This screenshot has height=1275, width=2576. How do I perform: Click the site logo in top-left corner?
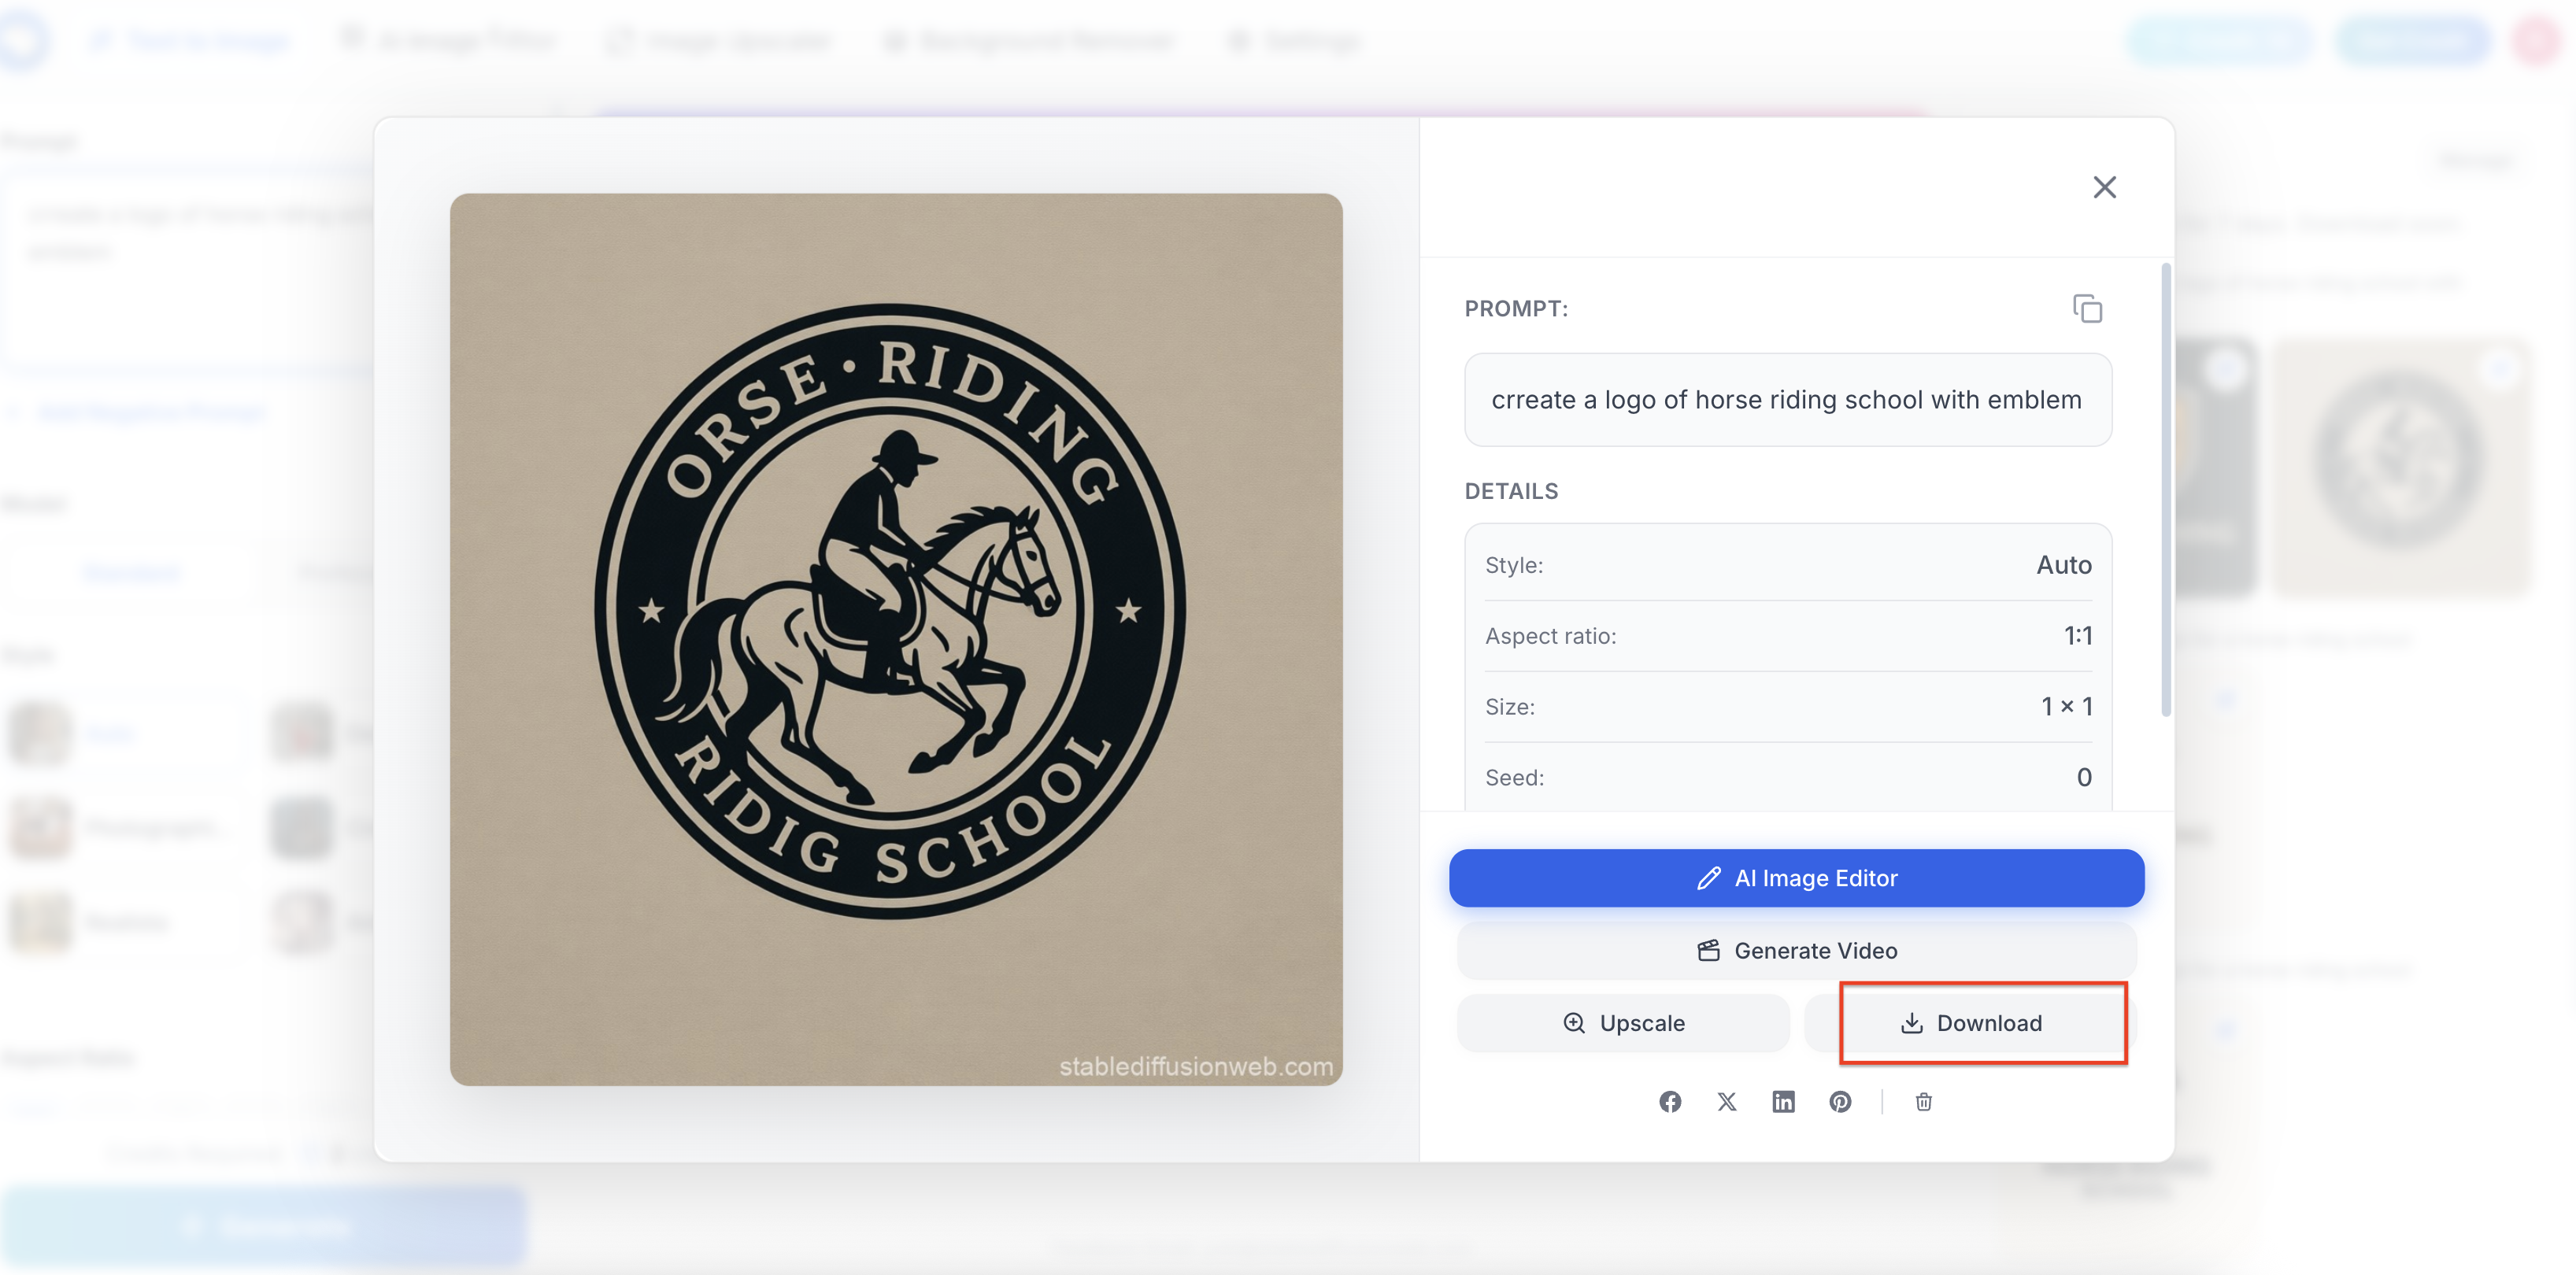coord(25,40)
